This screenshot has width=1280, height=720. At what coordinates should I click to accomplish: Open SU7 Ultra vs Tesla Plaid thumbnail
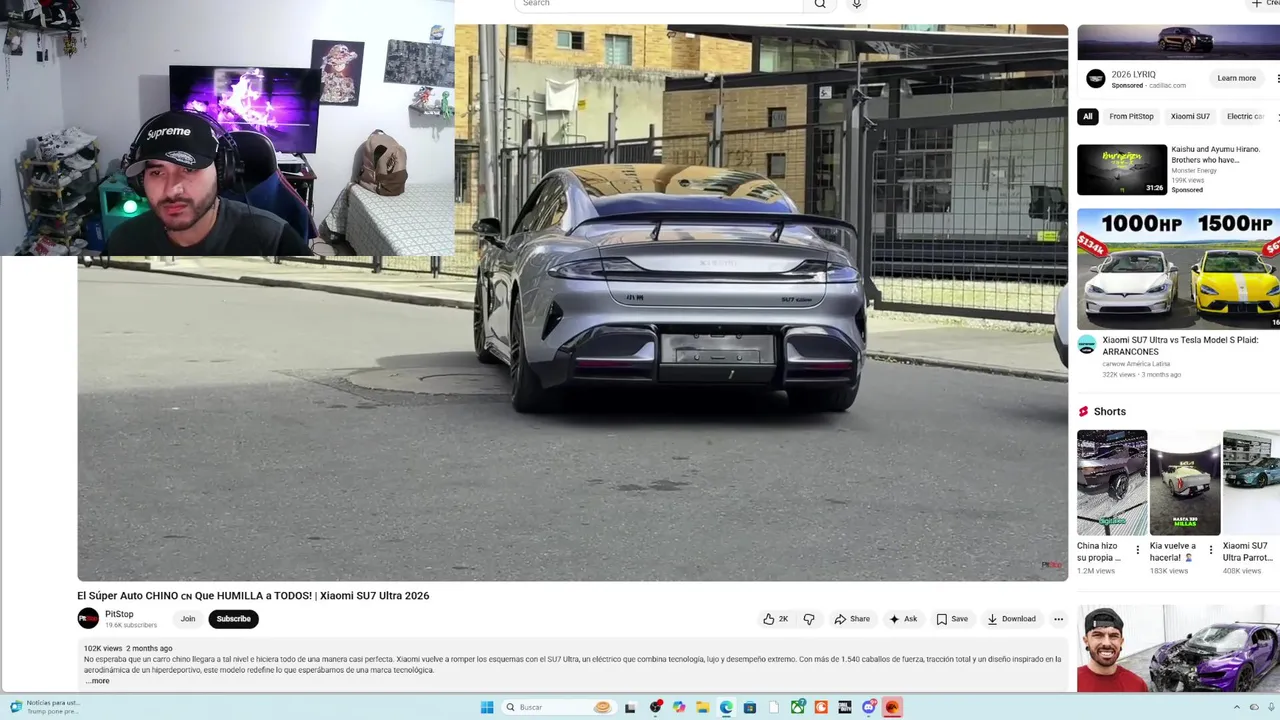1178,268
